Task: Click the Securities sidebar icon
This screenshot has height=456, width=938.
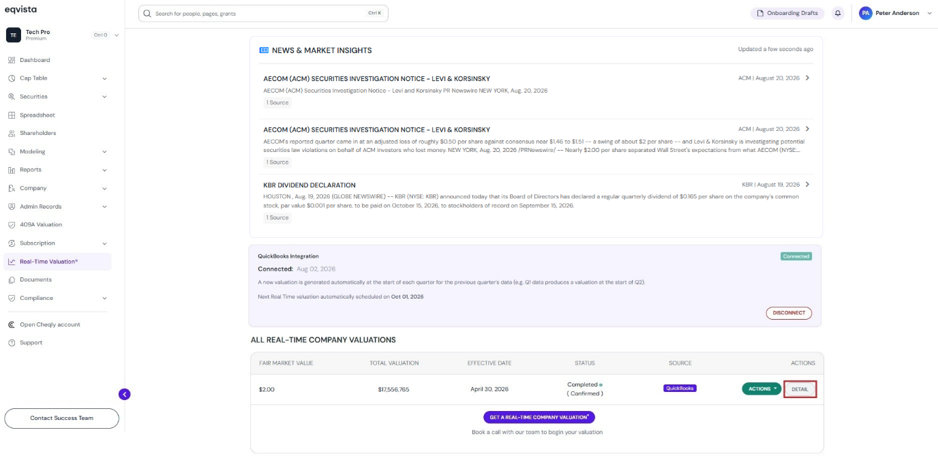Action: [12, 96]
